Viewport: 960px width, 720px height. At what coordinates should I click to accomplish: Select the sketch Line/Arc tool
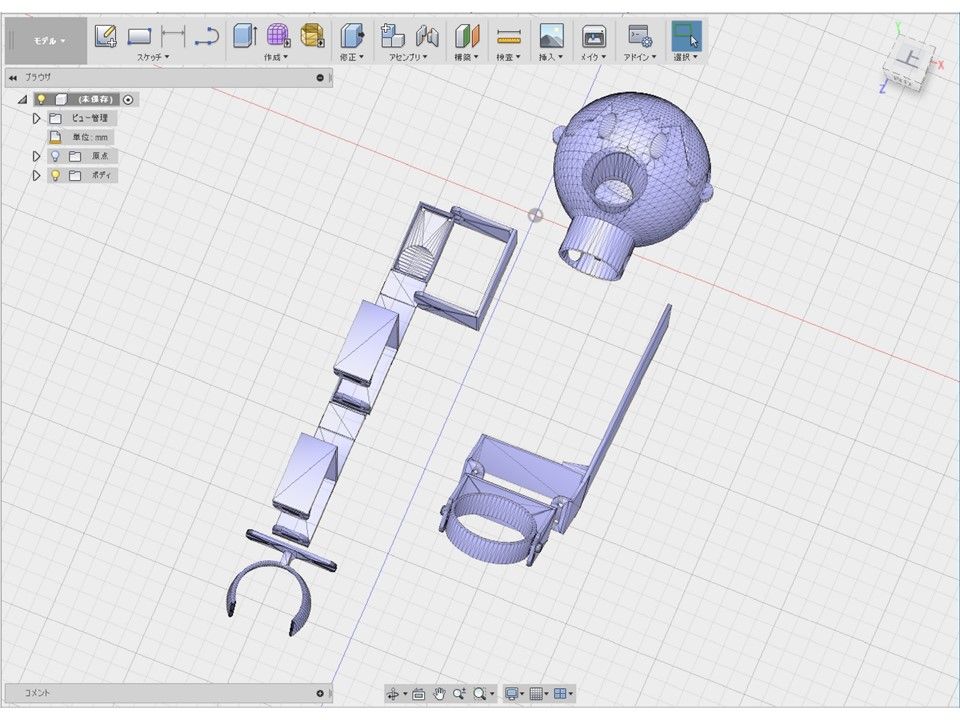point(207,36)
